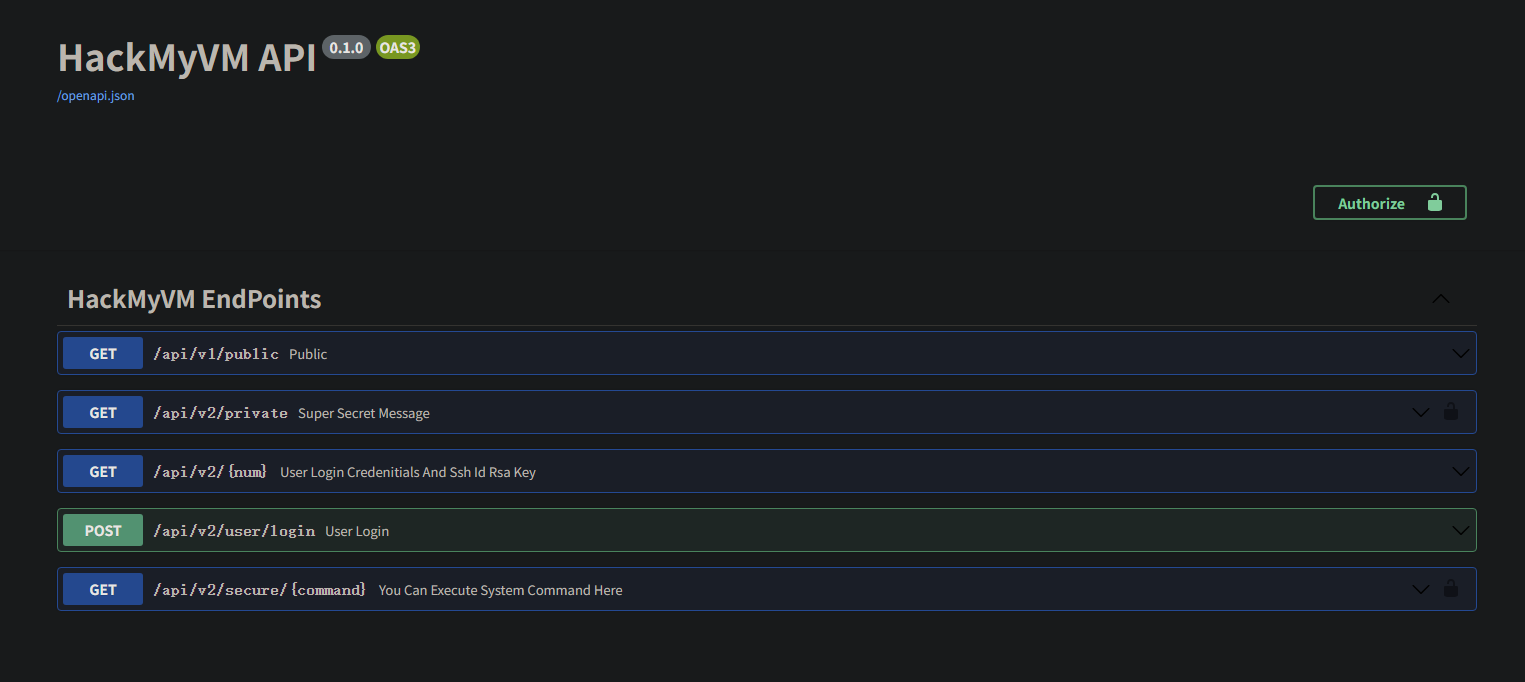Click the OAS3 badge next to title
Image resolution: width=1525 pixels, height=682 pixels.
point(397,48)
